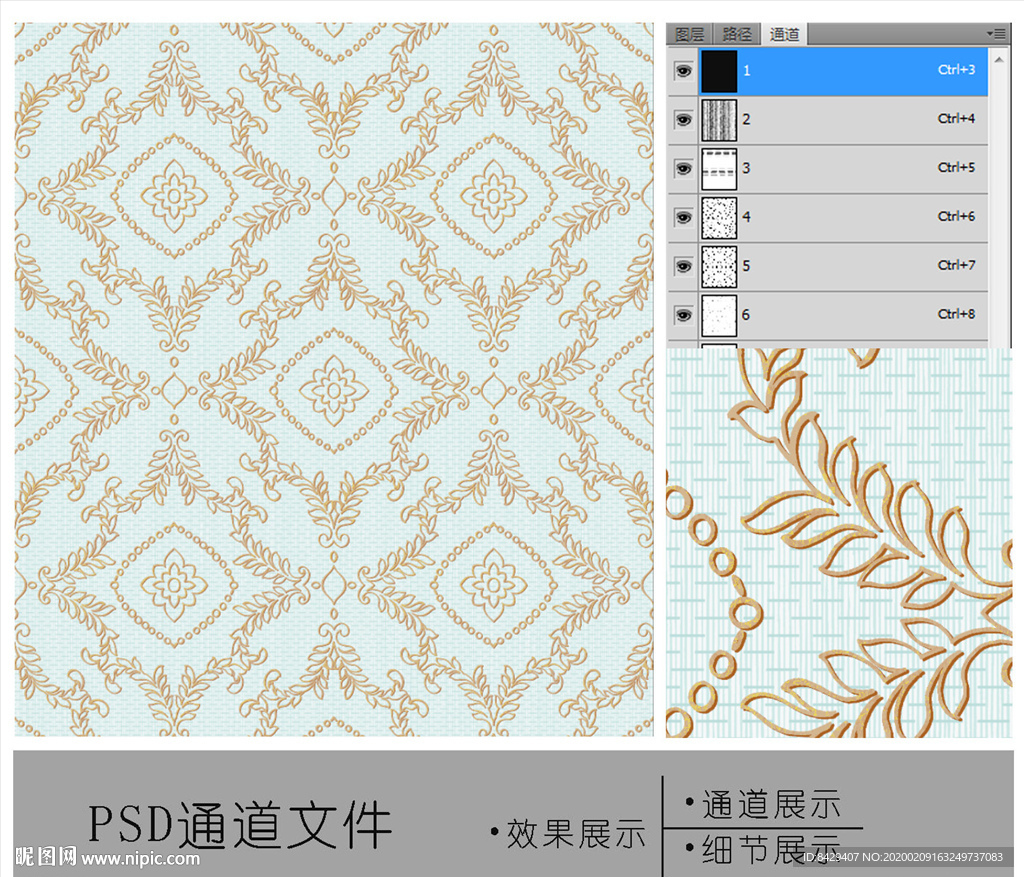Hide channel 4 with the eye icon
The width and height of the screenshot is (1024, 877).
(683, 217)
